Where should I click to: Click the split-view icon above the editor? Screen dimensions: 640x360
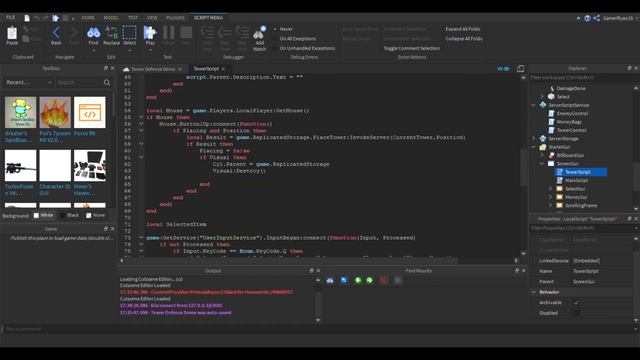(520, 69)
